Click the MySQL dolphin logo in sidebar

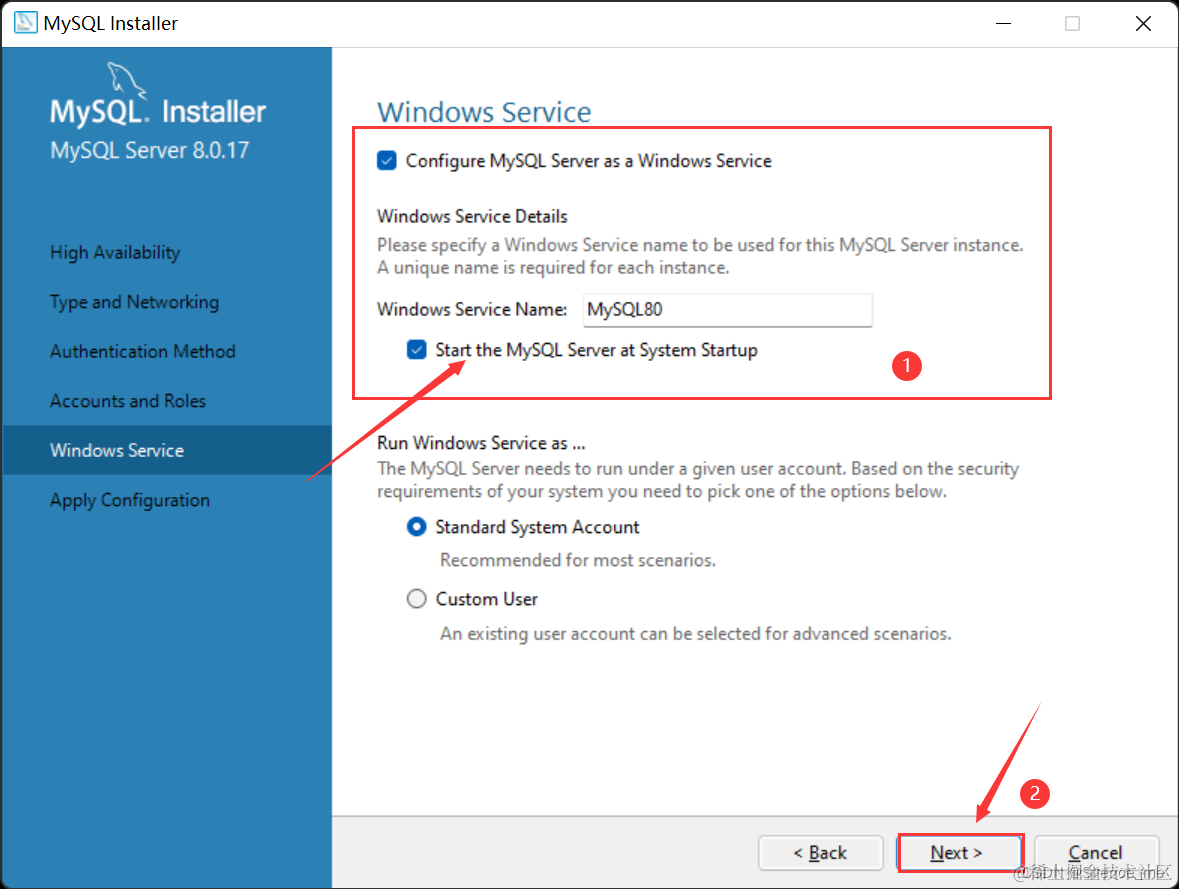point(125,80)
